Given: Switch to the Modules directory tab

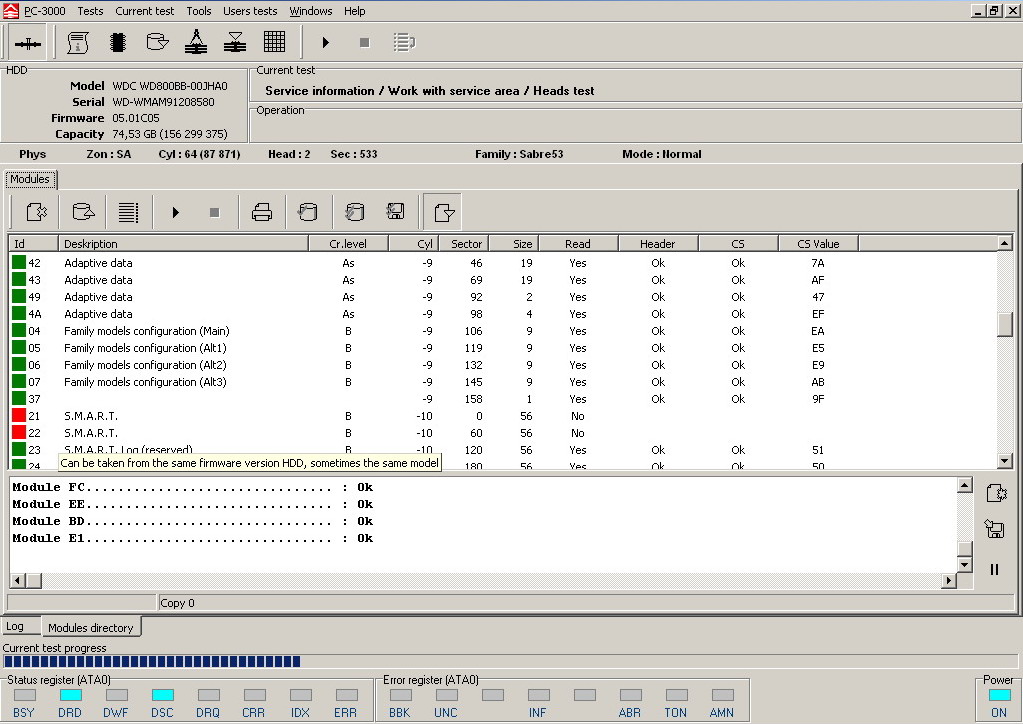Looking at the screenshot, I should [x=91, y=627].
